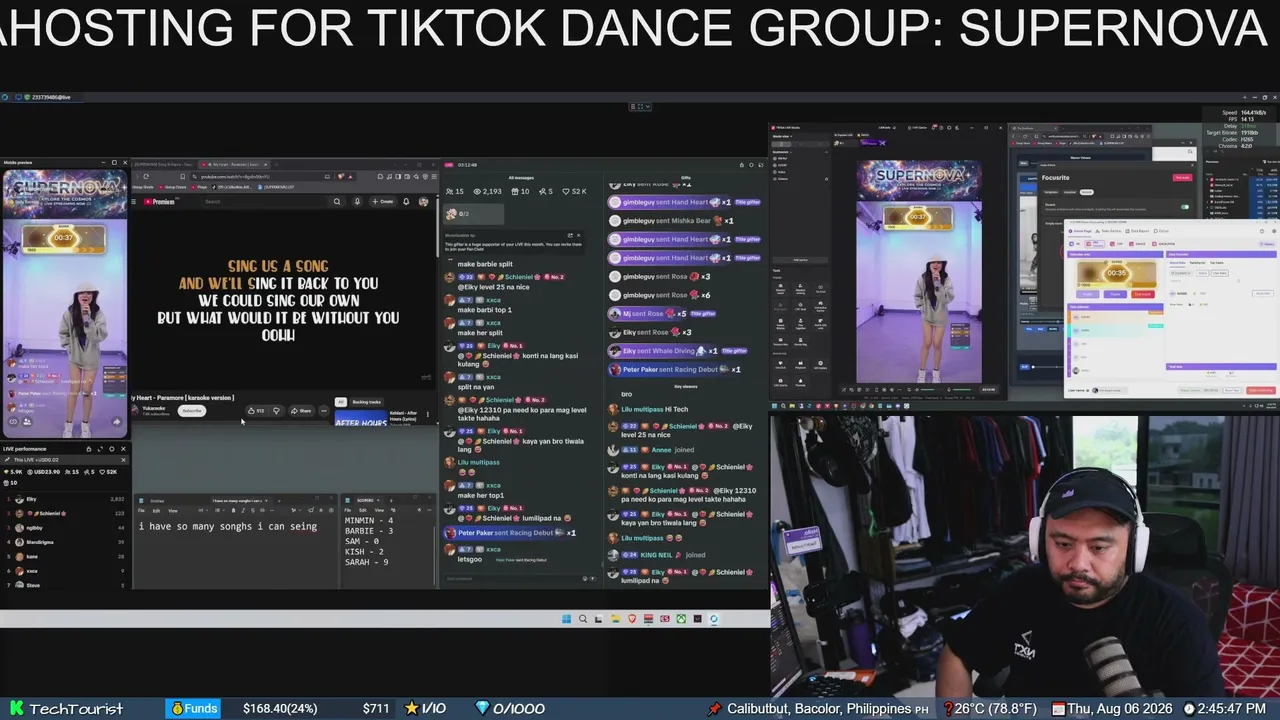Open Edit menu in the scoreboard Notepad
This screenshot has width=1280, height=720.
pos(363,511)
